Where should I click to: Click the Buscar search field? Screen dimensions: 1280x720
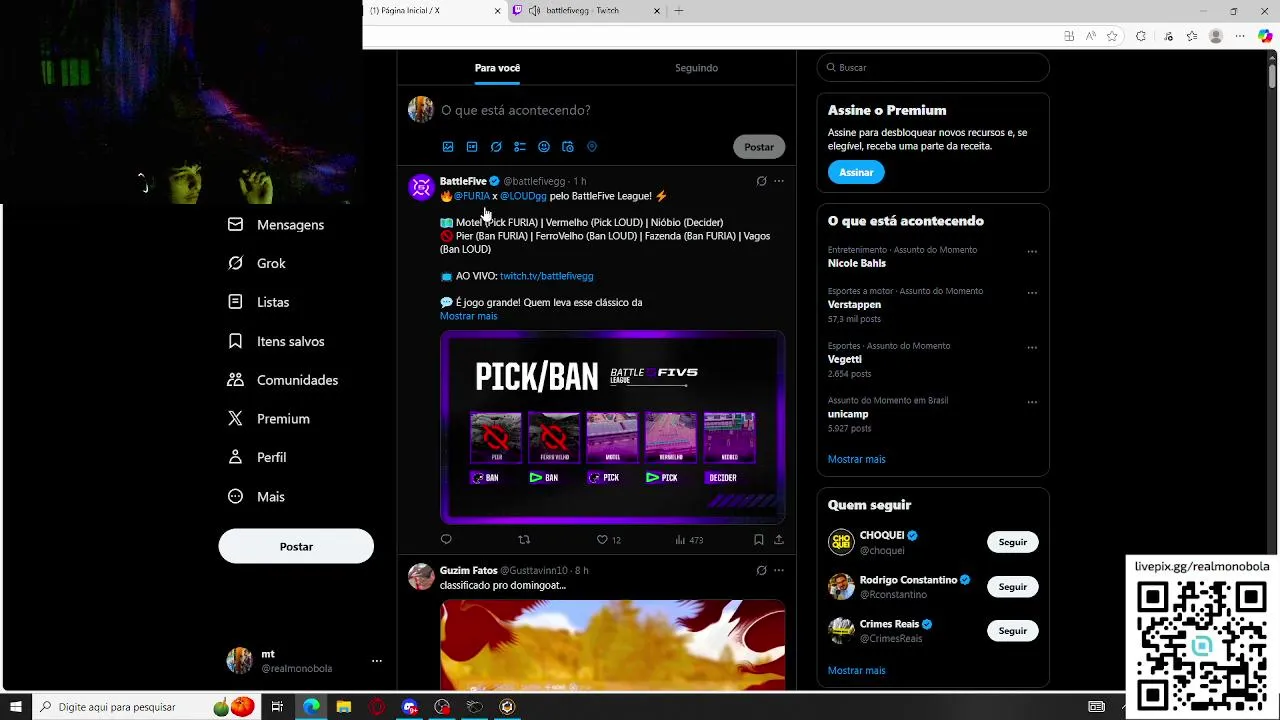pyautogui.click(x=933, y=67)
